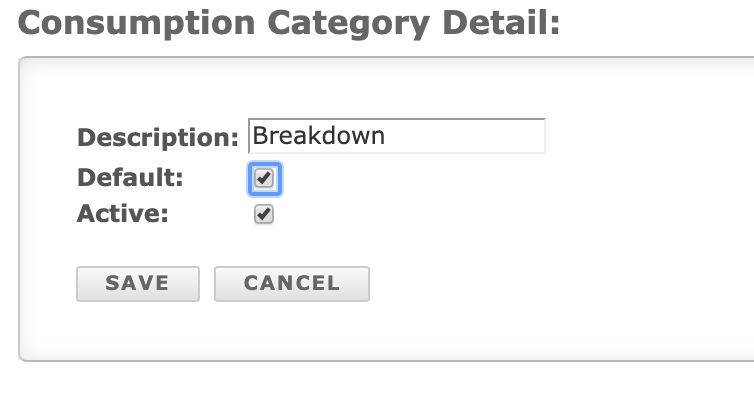Click empty space inside the Description field
754x394 pixels.
pyautogui.click(x=464, y=136)
